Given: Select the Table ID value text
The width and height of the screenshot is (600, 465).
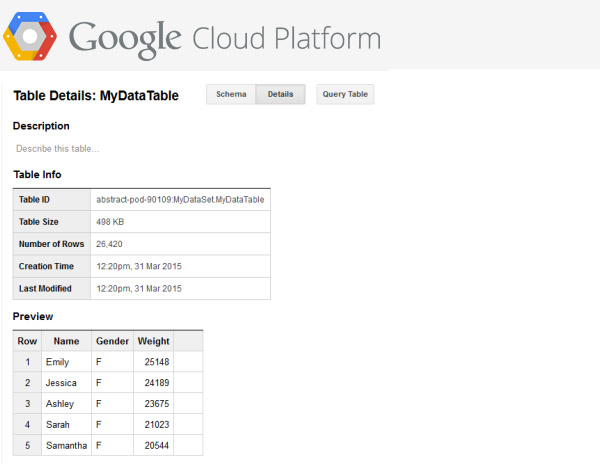Looking at the screenshot, I should [180, 200].
